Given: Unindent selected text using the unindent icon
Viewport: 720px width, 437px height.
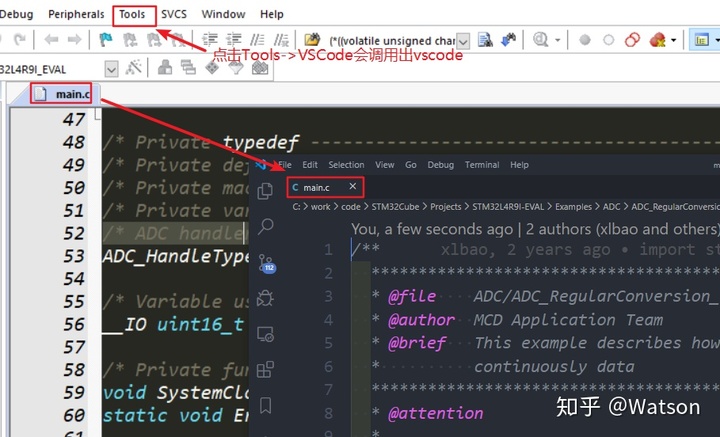Looking at the screenshot, I should pyautogui.click(x=233, y=40).
